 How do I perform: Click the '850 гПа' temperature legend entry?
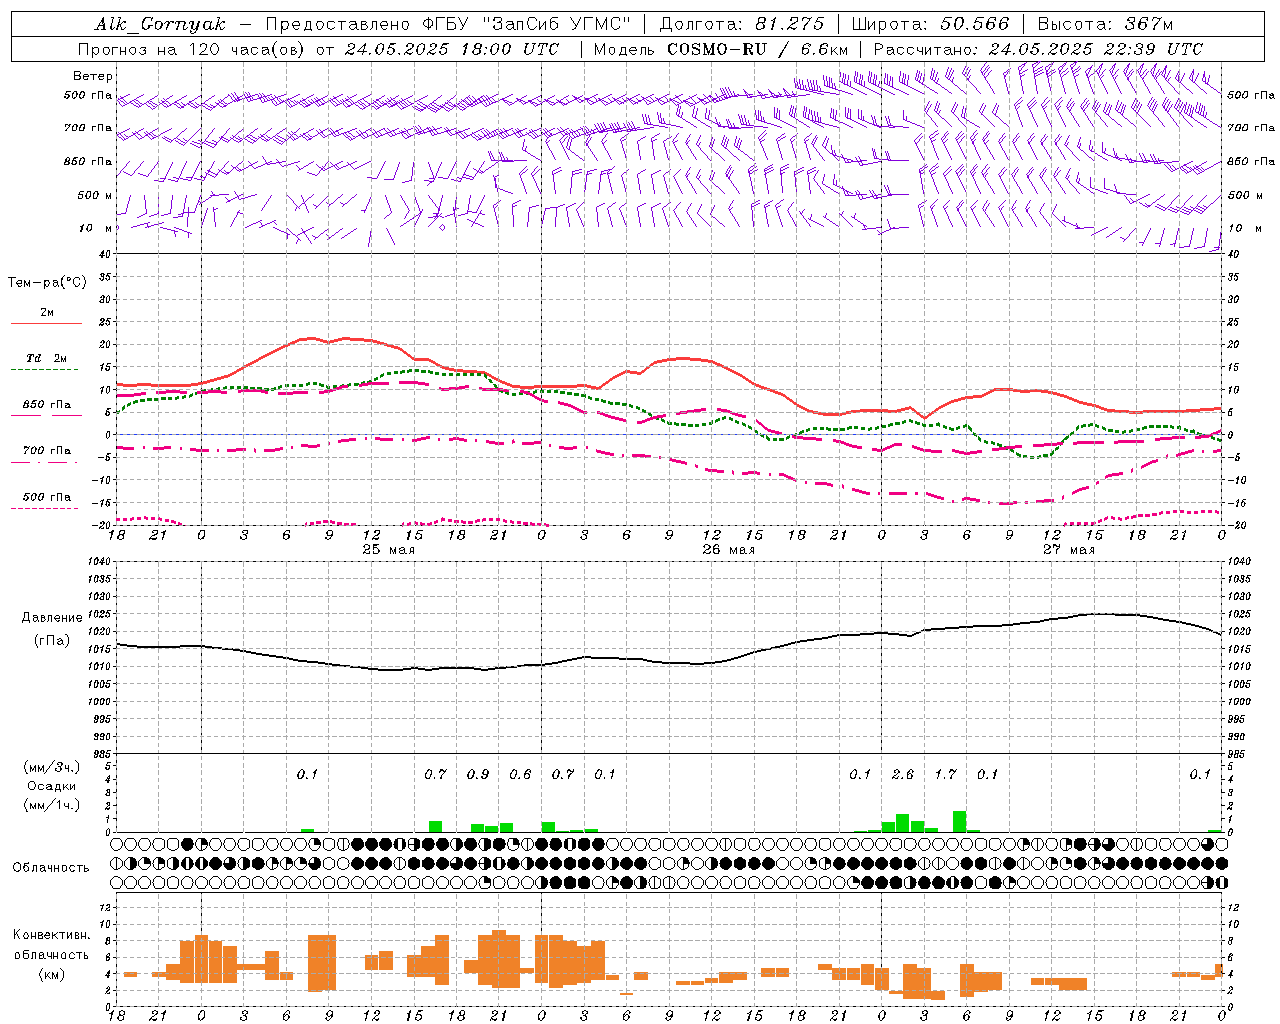(x=47, y=405)
